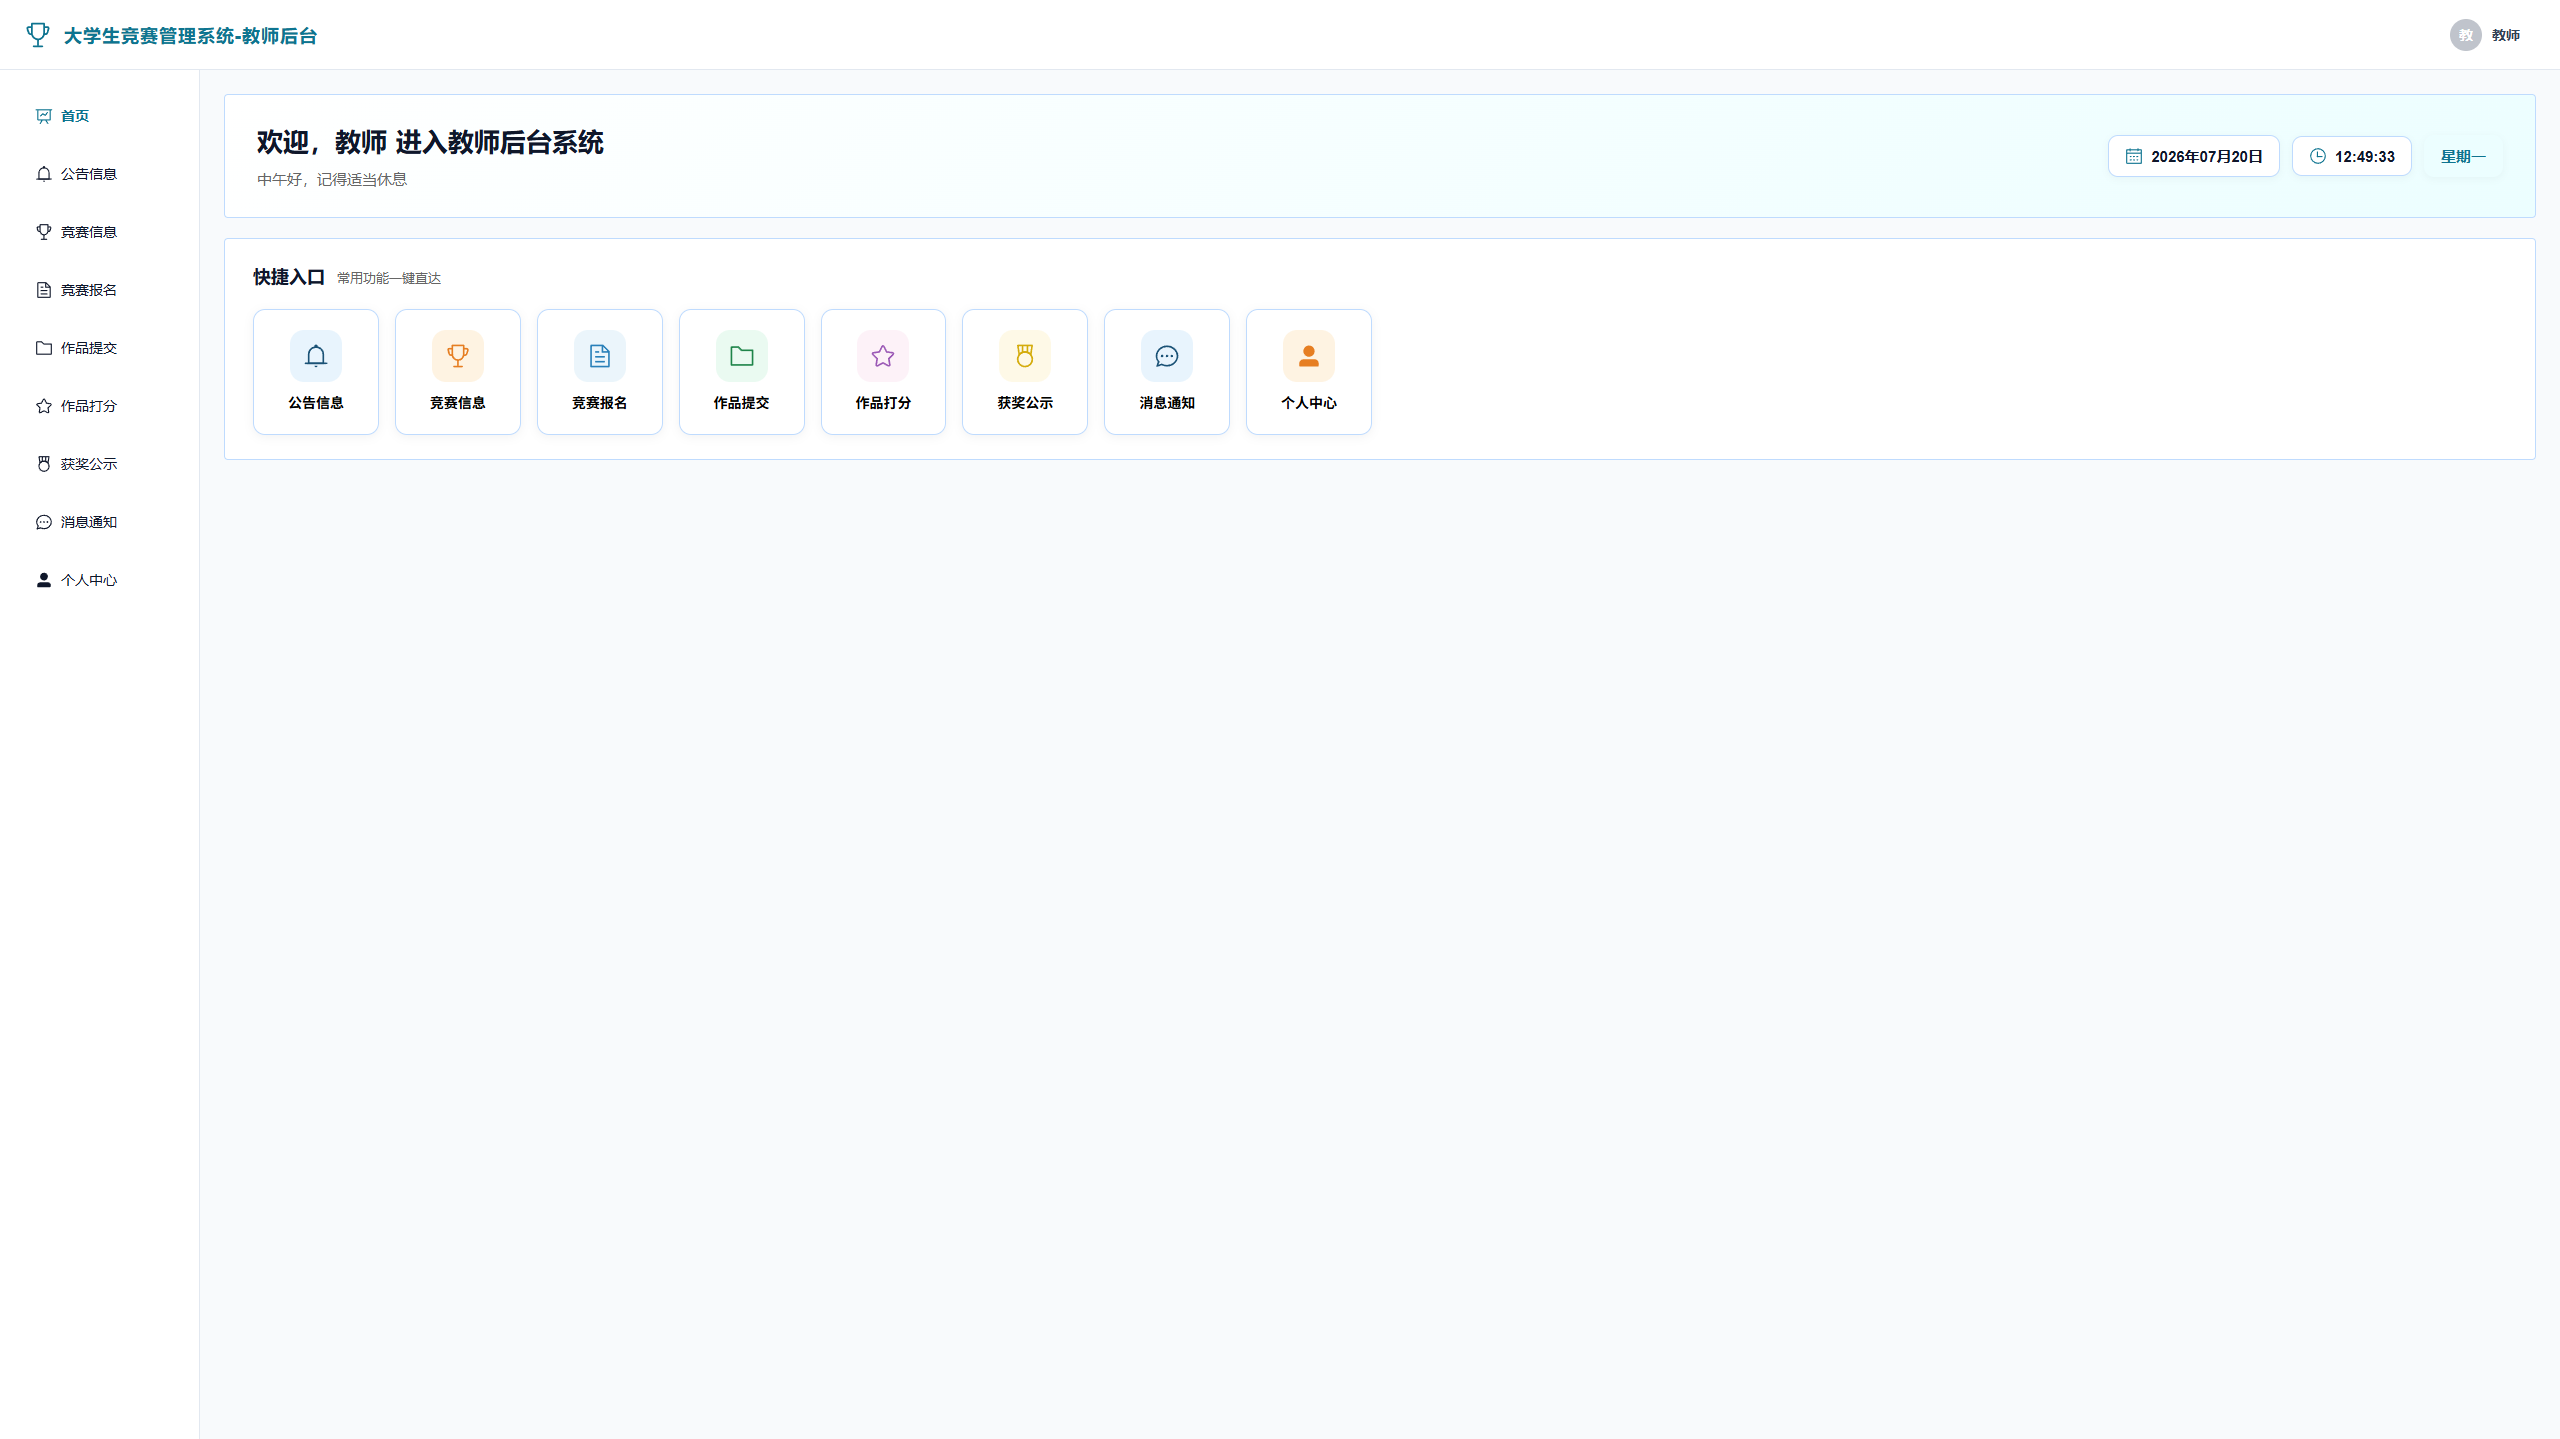Click the star icon beside sidebar 作品打分

pyautogui.click(x=44, y=406)
